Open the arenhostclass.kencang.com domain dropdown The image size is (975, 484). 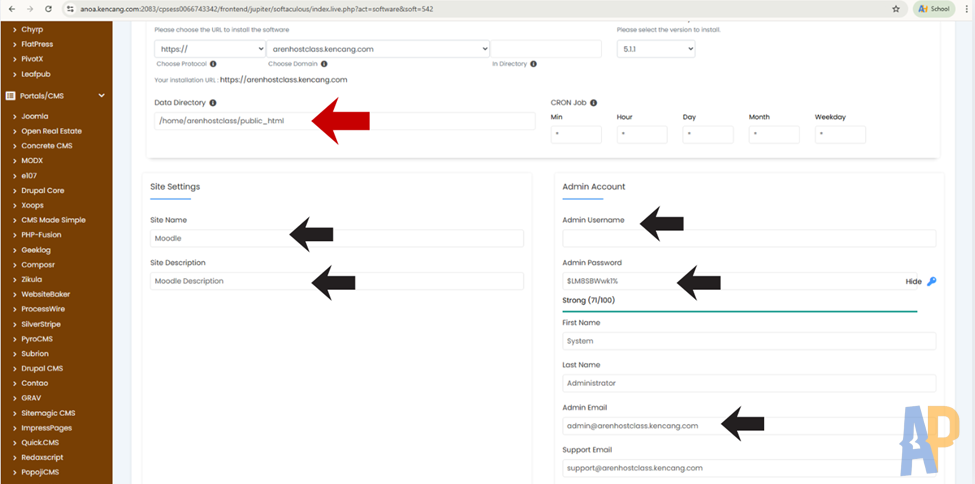coord(378,48)
